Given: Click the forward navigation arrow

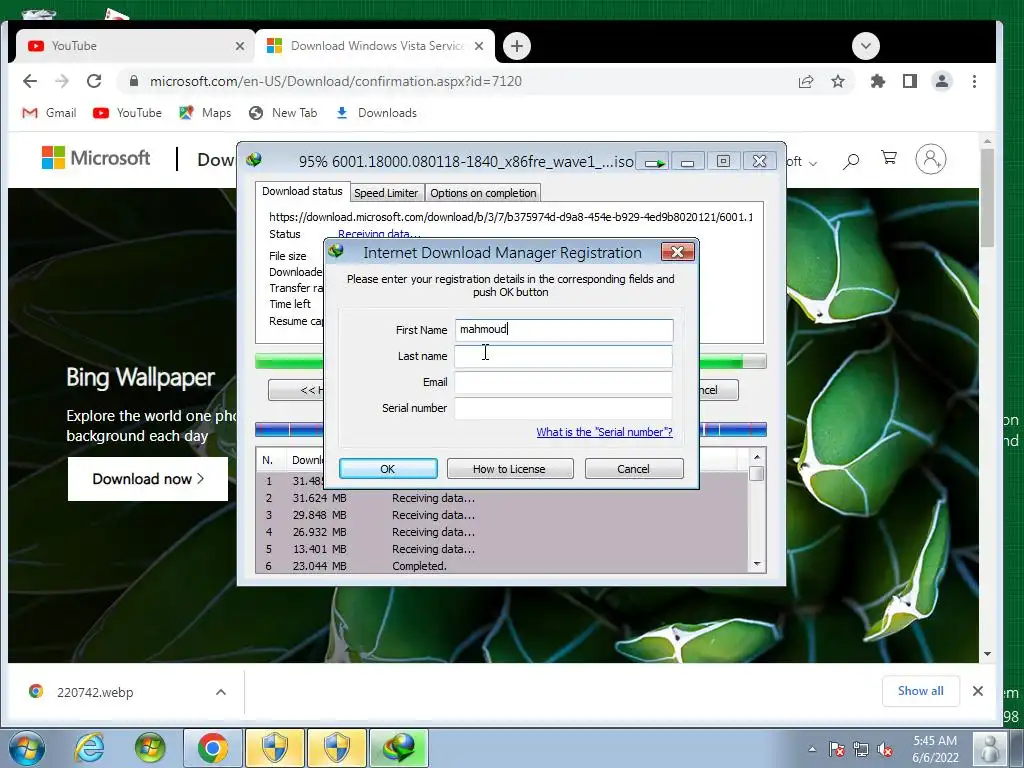Looking at the screenshot, I should pos(62,81).
